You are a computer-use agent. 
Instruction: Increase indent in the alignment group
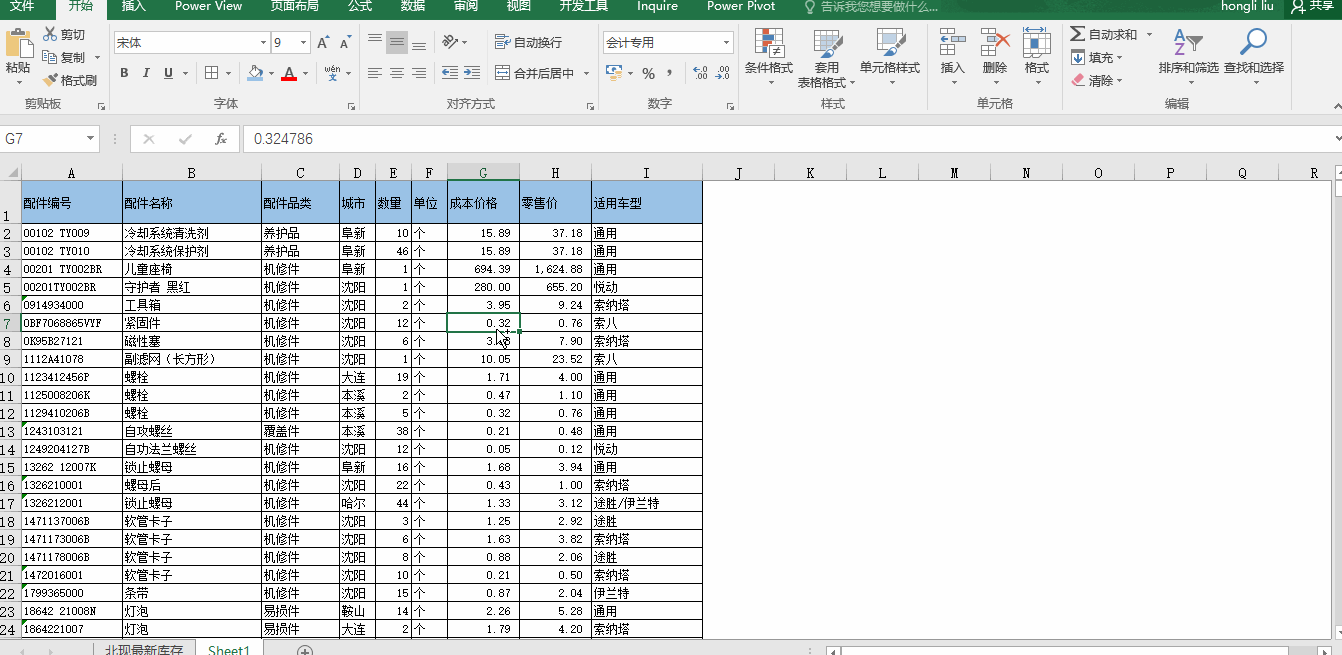click(x=472, y=73)
